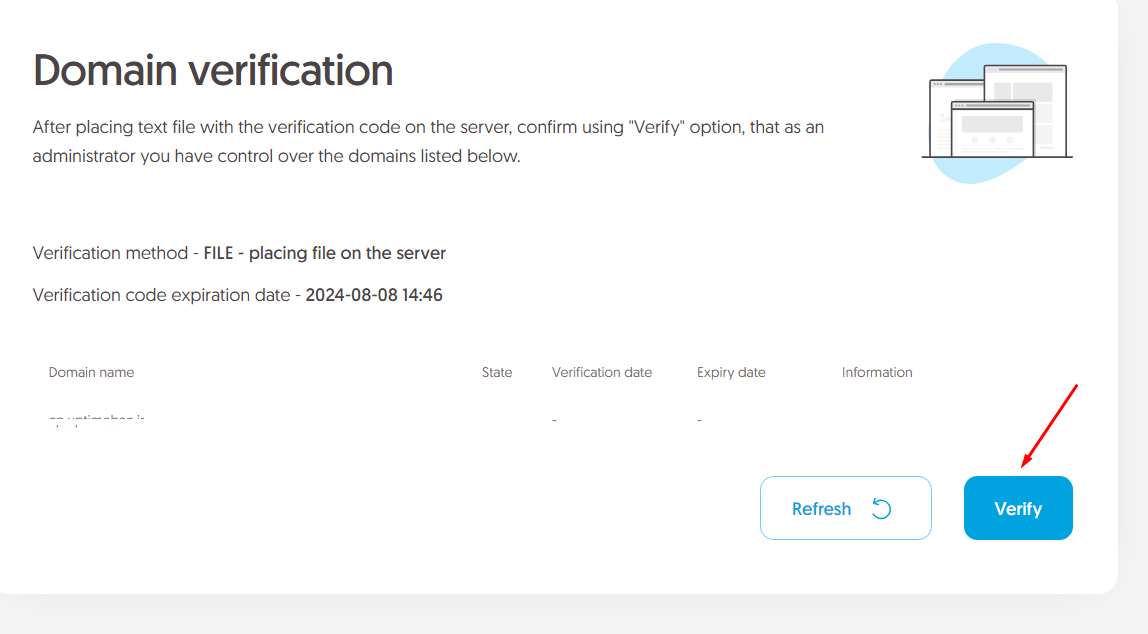This screenshot has height=634, width=1148.
Task: Click the "Verification code expiration date" label
Action: 166,295
